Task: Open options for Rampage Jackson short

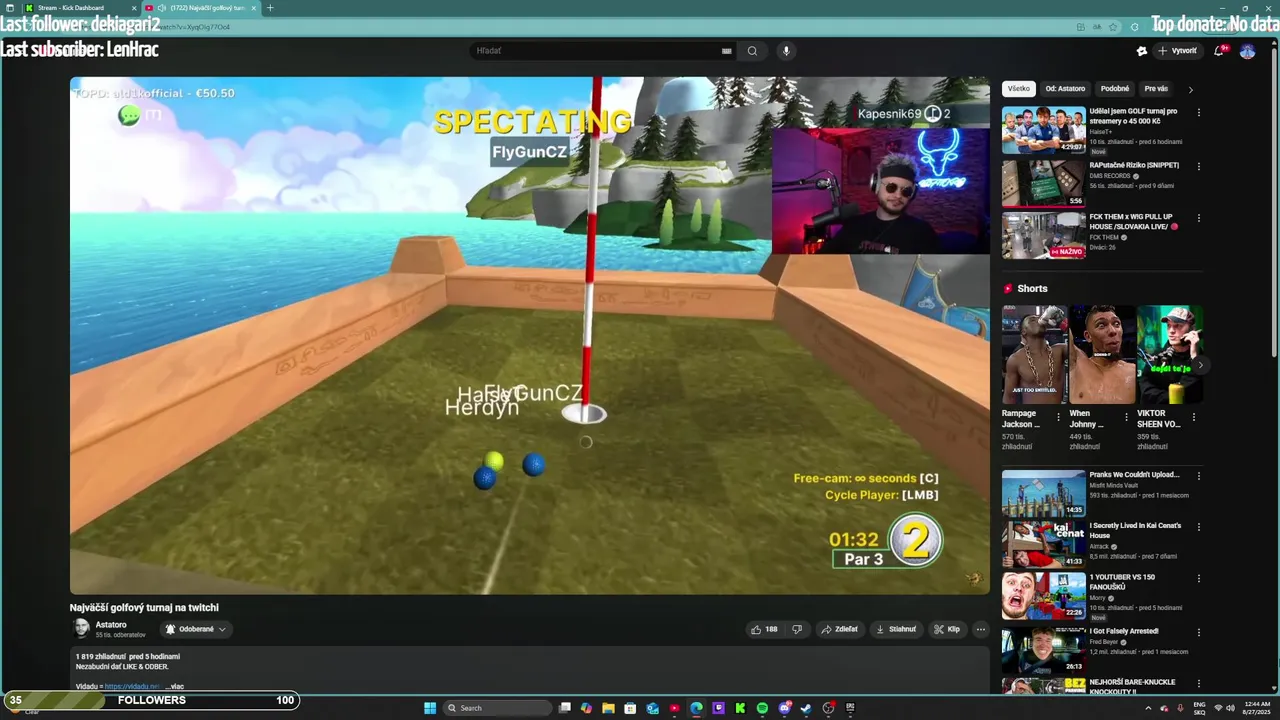Action: pos(1059,416)
